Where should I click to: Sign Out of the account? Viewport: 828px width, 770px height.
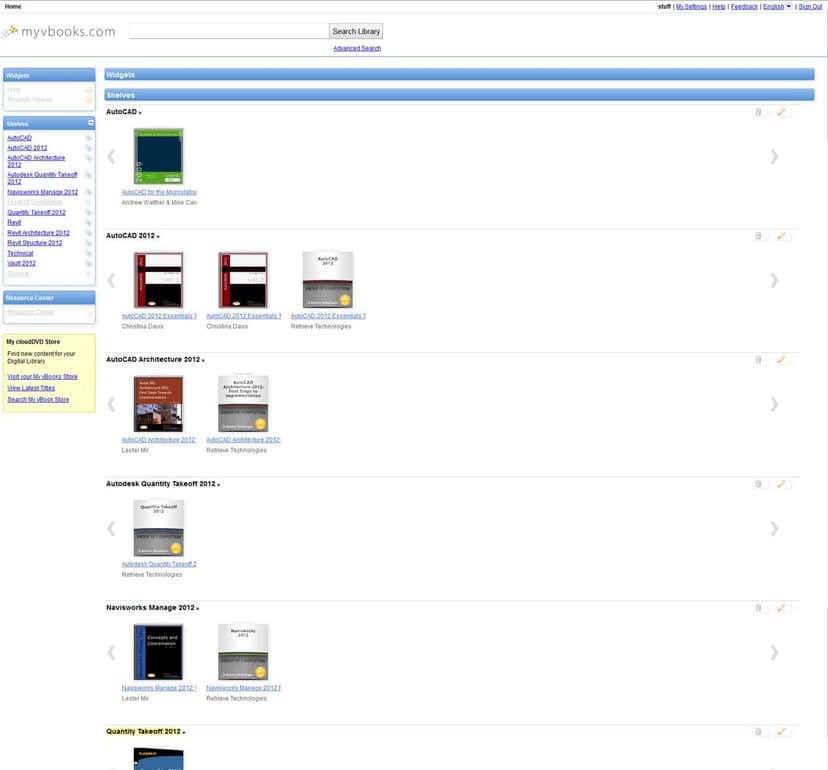[x=810, y=6]
